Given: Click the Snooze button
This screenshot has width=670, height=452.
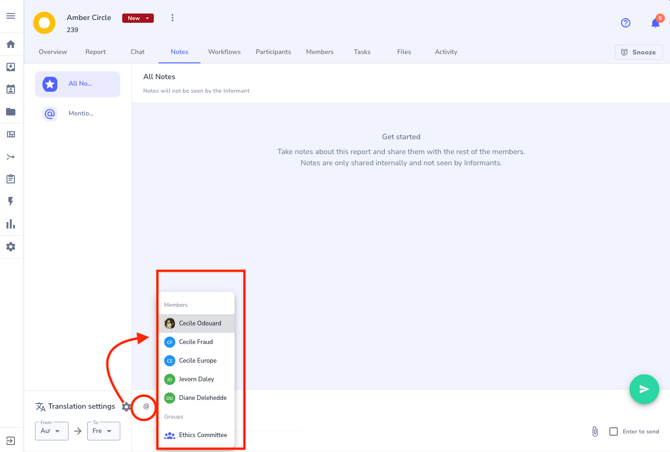Looking at the screenshot, I should [x=638, y=52].
